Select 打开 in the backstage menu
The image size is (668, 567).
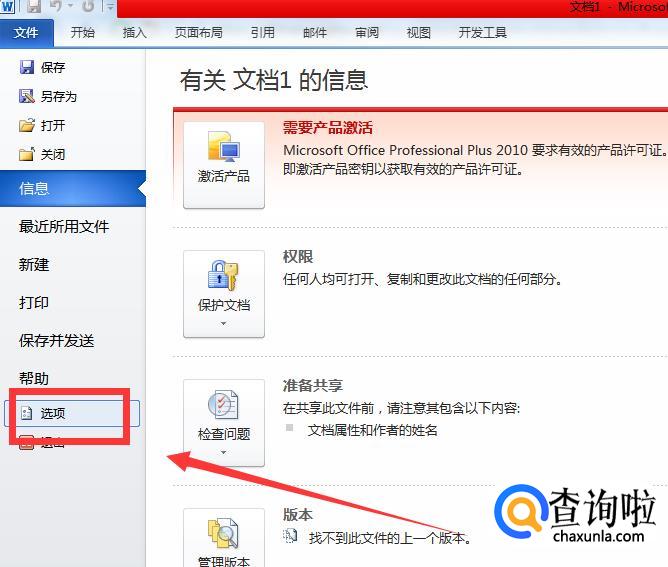click(53, 125)
